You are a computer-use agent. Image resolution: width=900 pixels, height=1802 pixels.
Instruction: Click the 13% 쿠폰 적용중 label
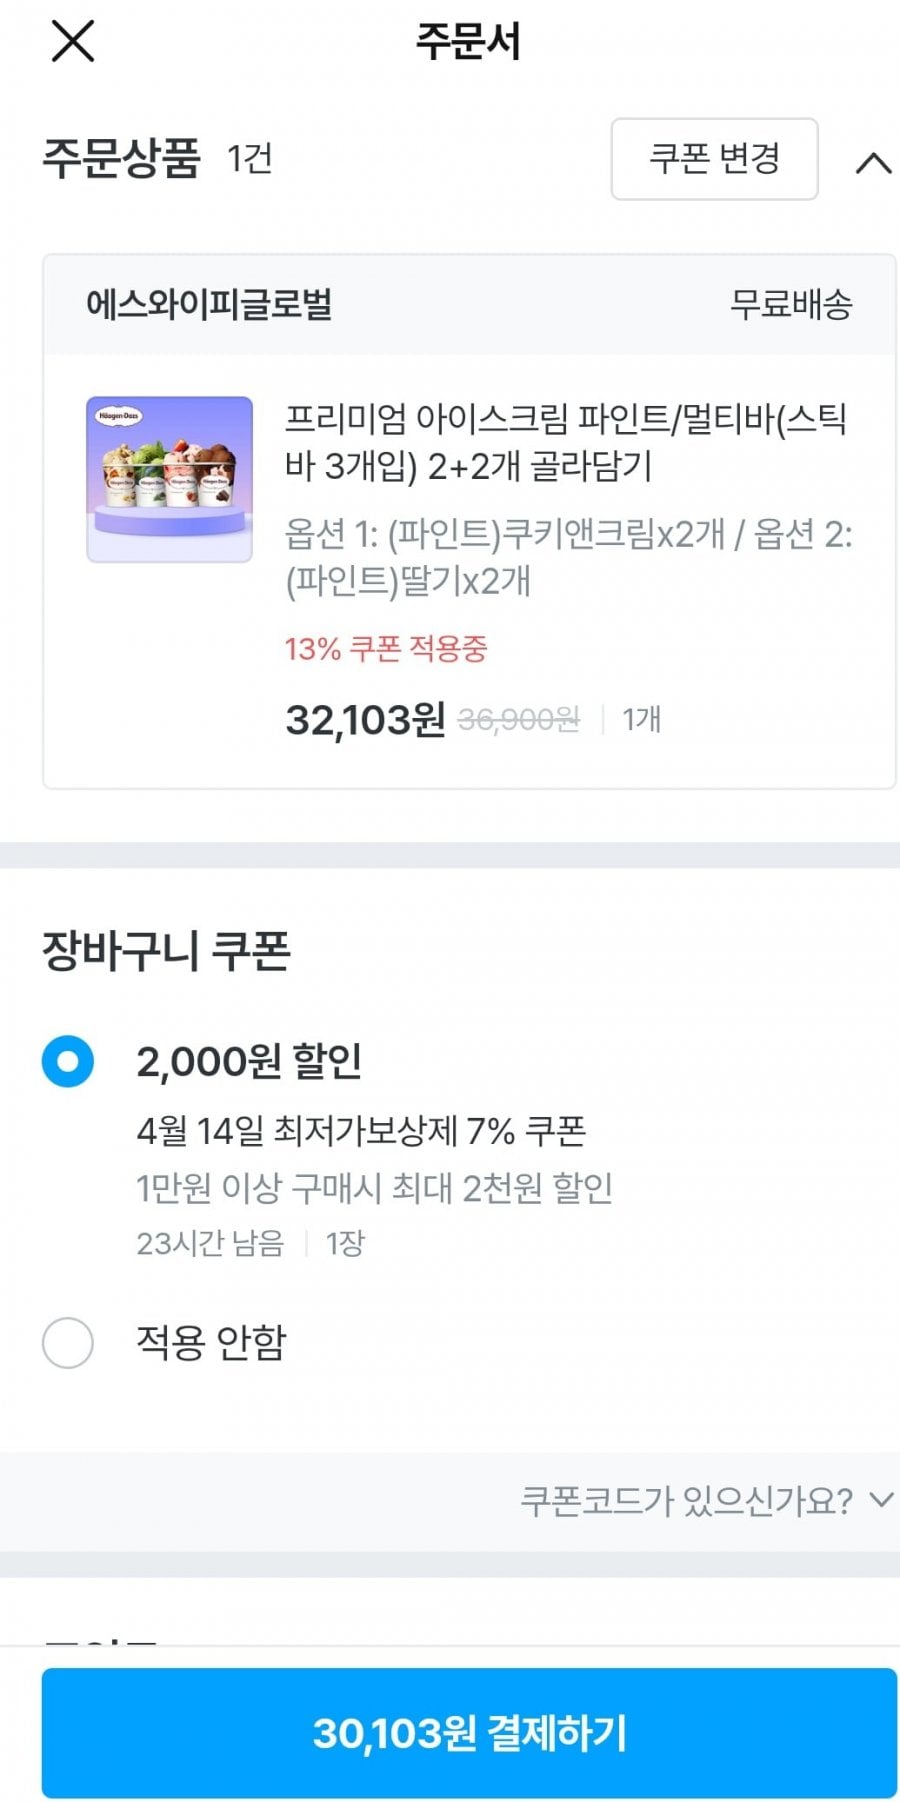[x=386, y=649]
